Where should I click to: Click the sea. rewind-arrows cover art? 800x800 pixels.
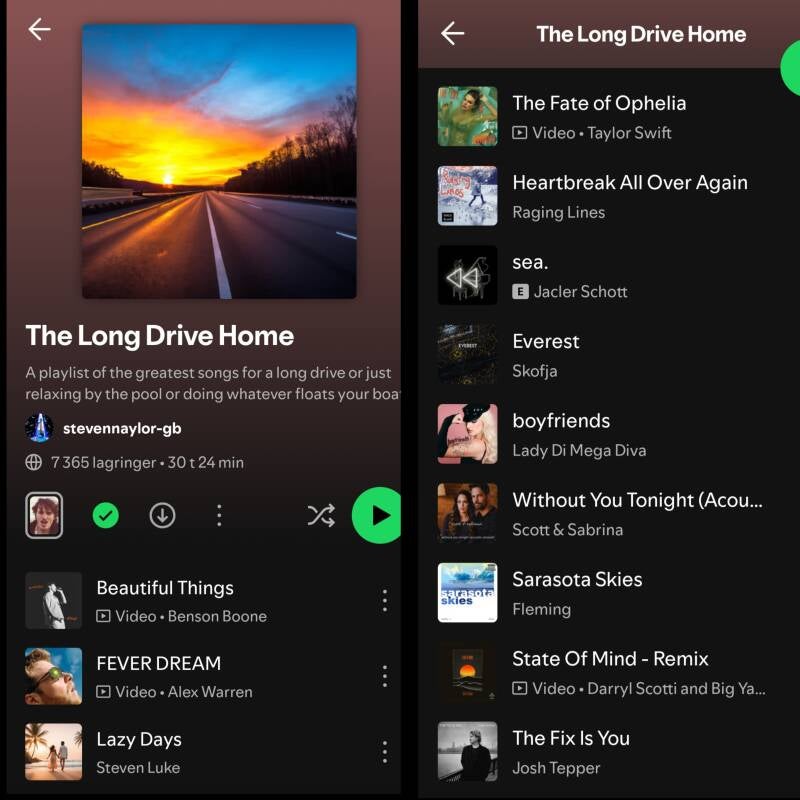467,275
